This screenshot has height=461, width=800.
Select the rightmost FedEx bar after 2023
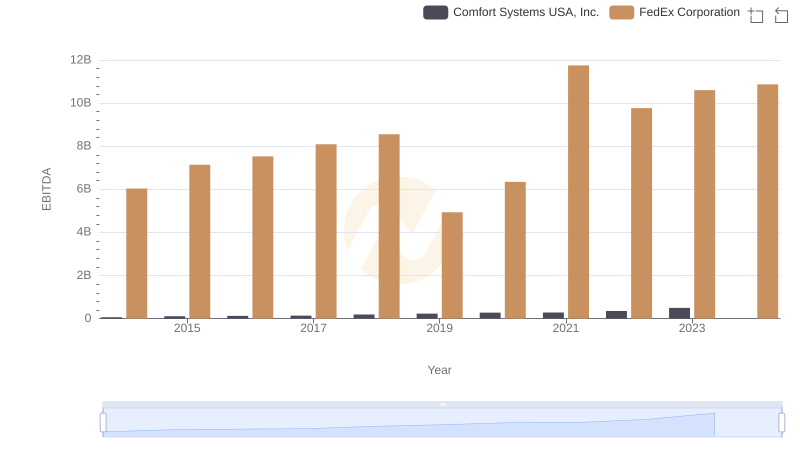tap(767, 201)
